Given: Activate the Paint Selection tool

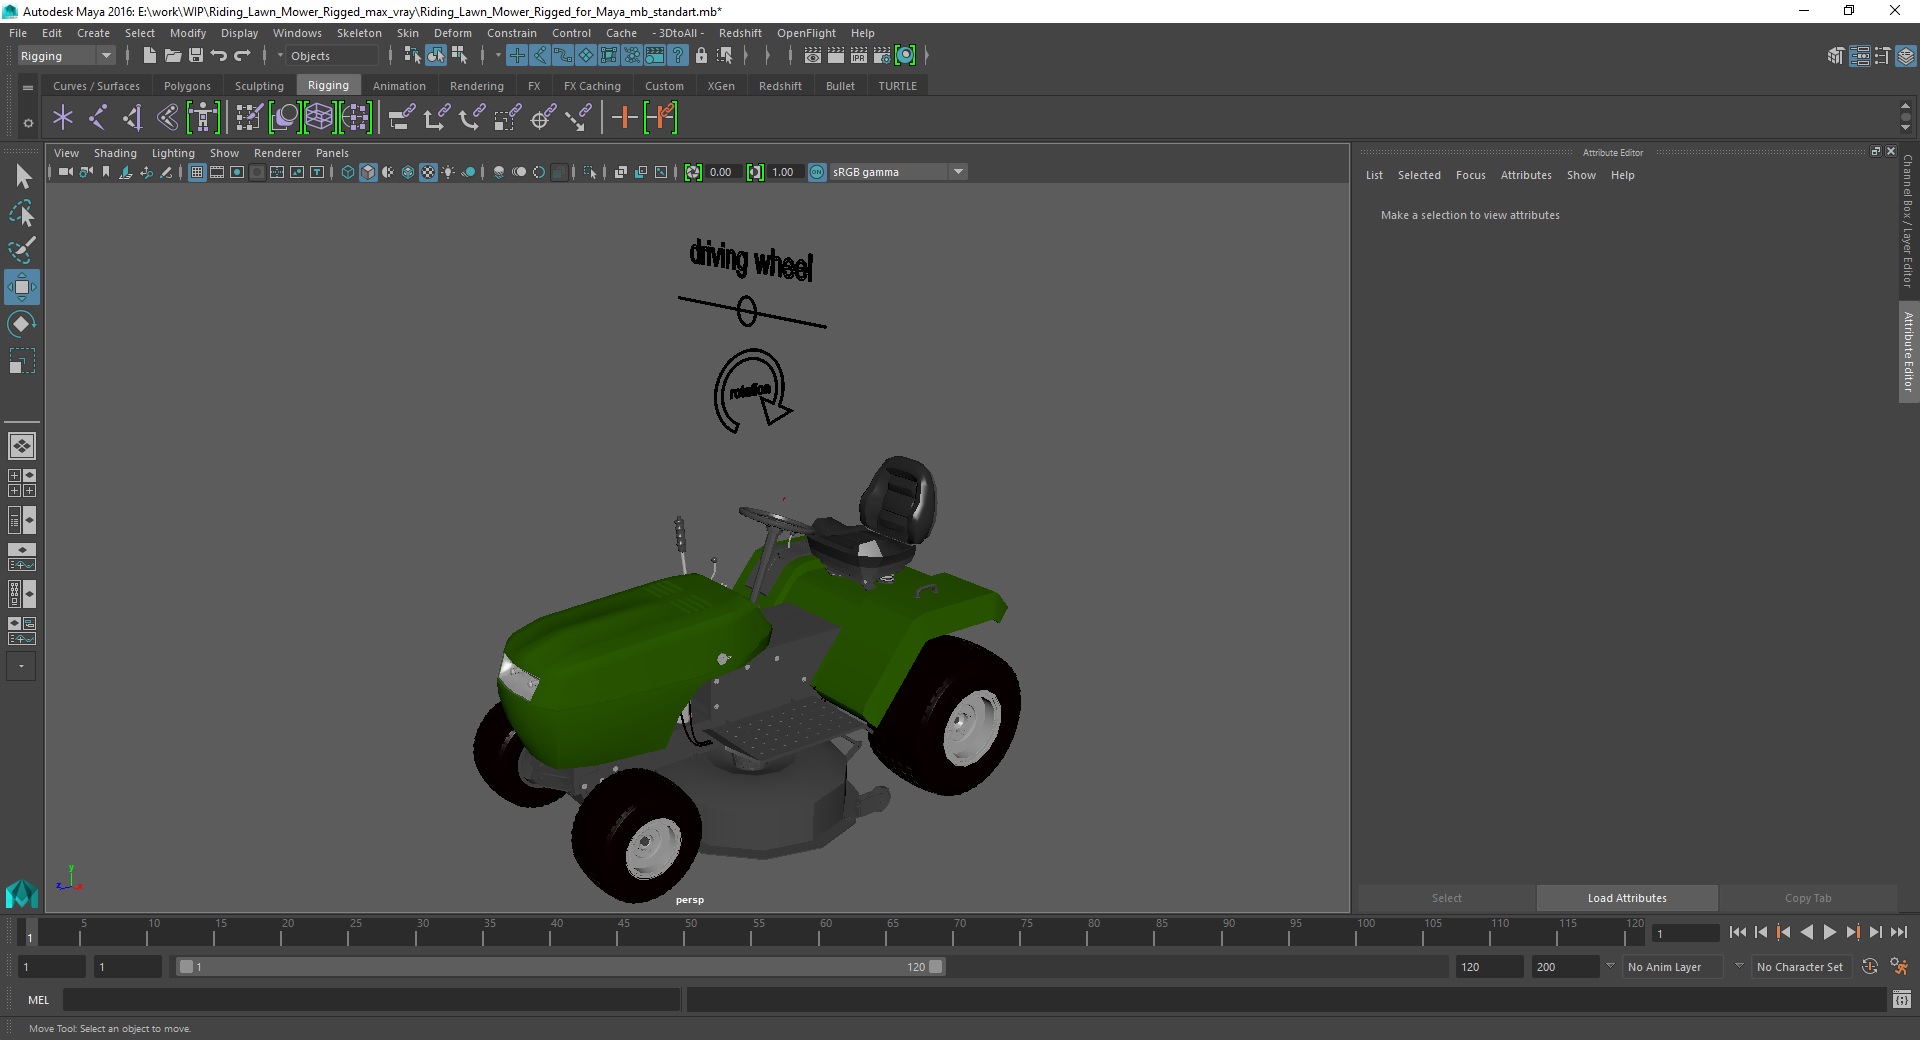Looking at the screenshot, I should click(21, 250).
